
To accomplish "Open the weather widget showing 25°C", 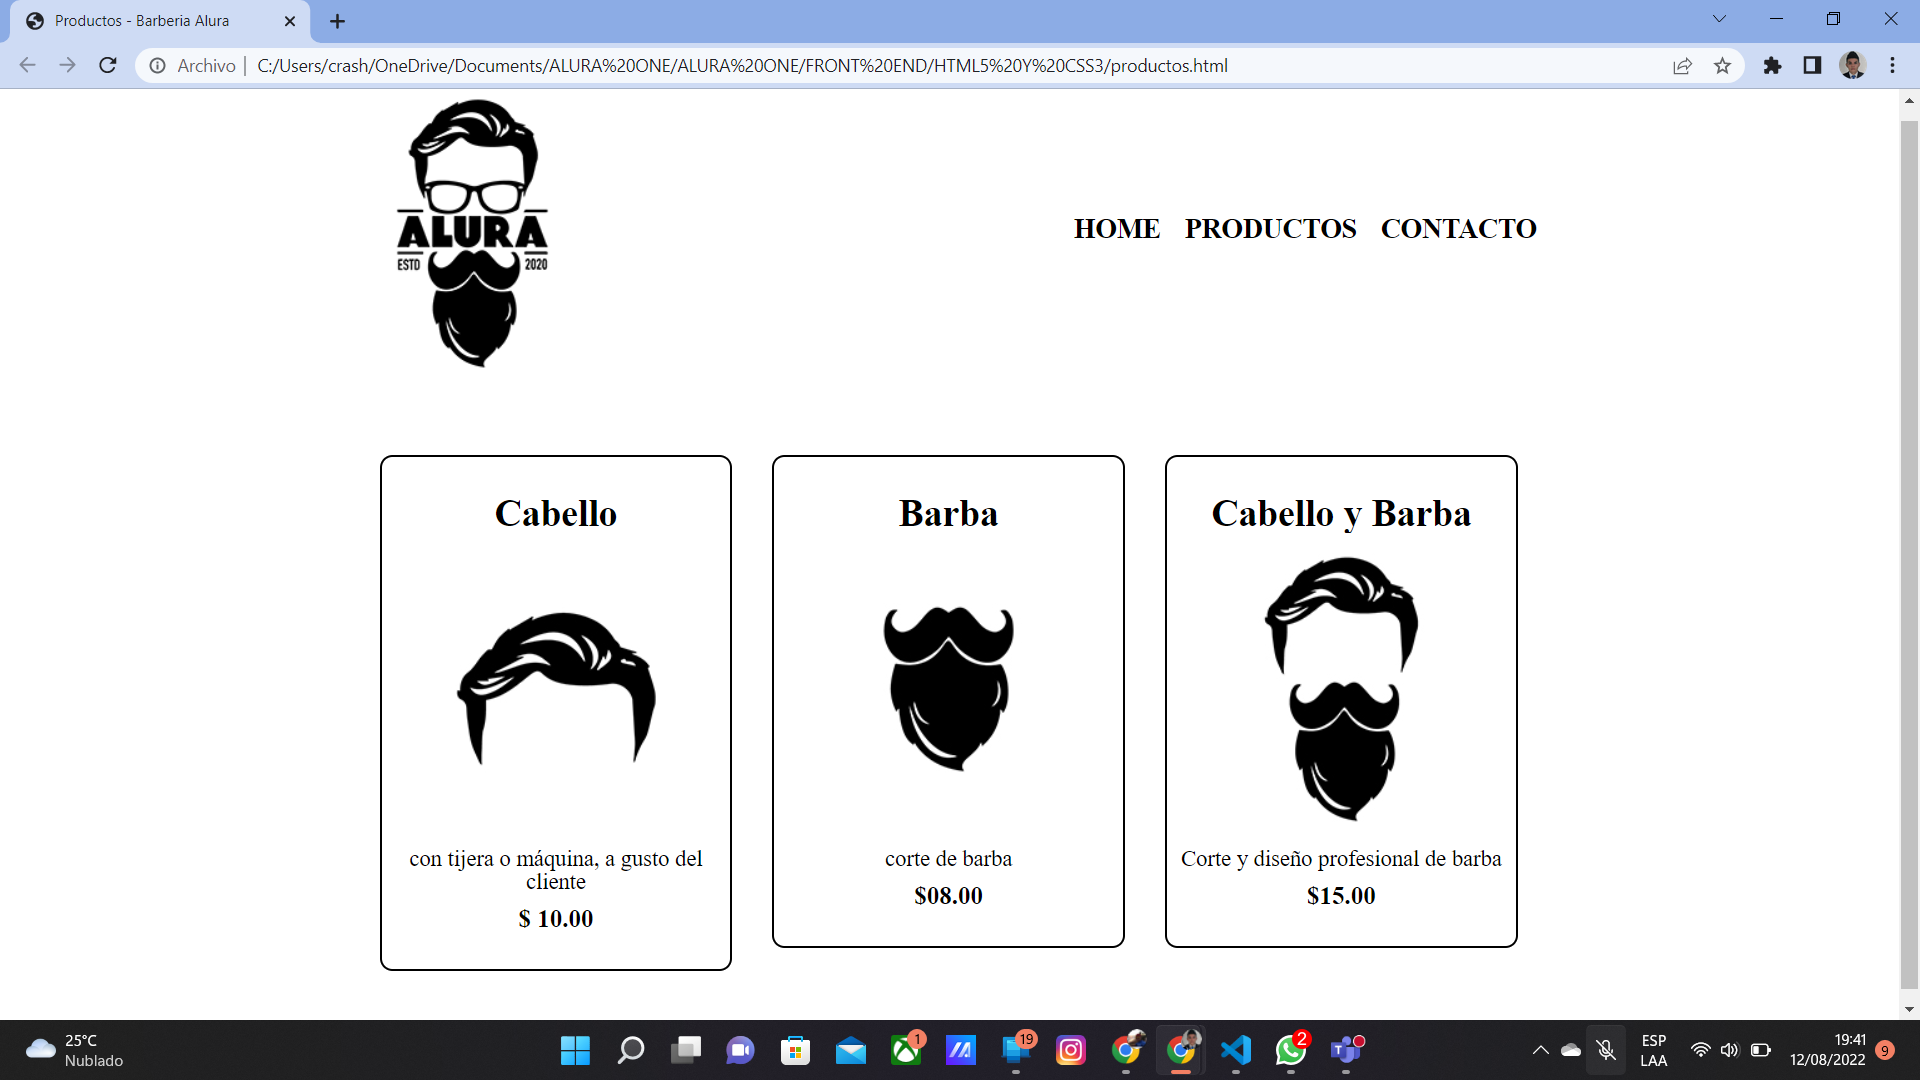I will 74,1050.
